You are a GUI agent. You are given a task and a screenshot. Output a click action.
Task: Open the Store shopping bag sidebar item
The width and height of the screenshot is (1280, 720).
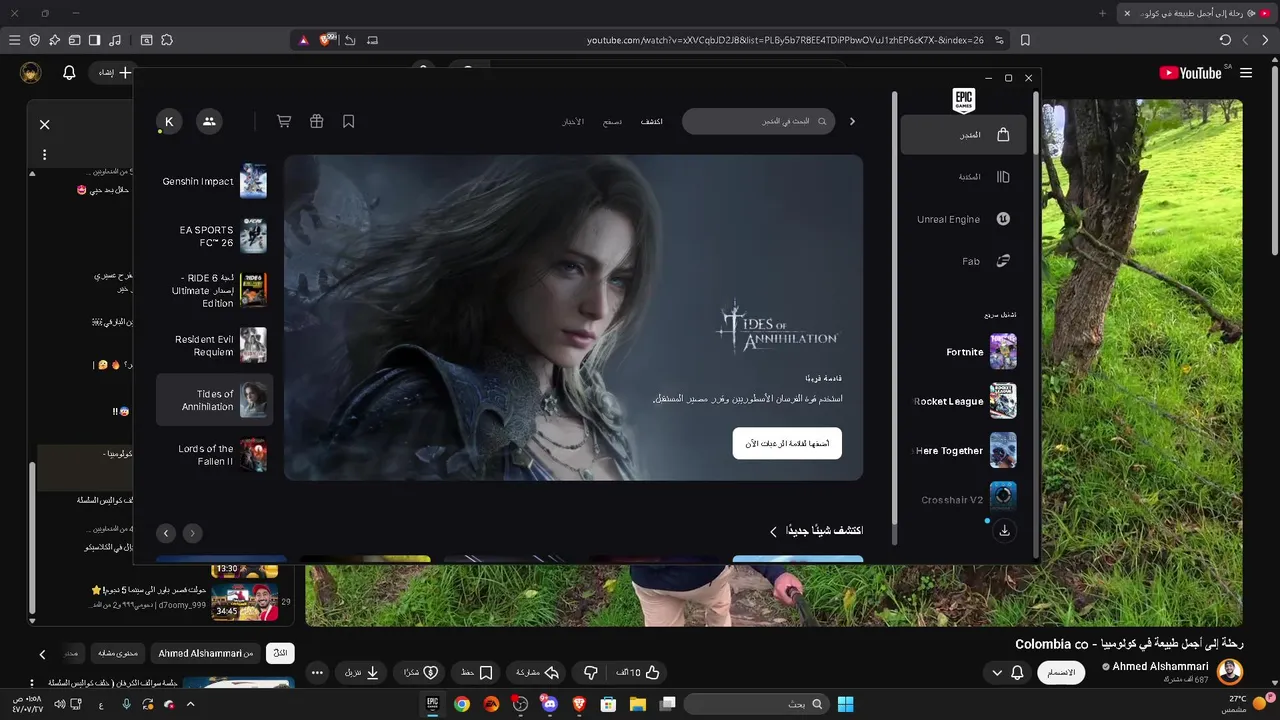963,135
